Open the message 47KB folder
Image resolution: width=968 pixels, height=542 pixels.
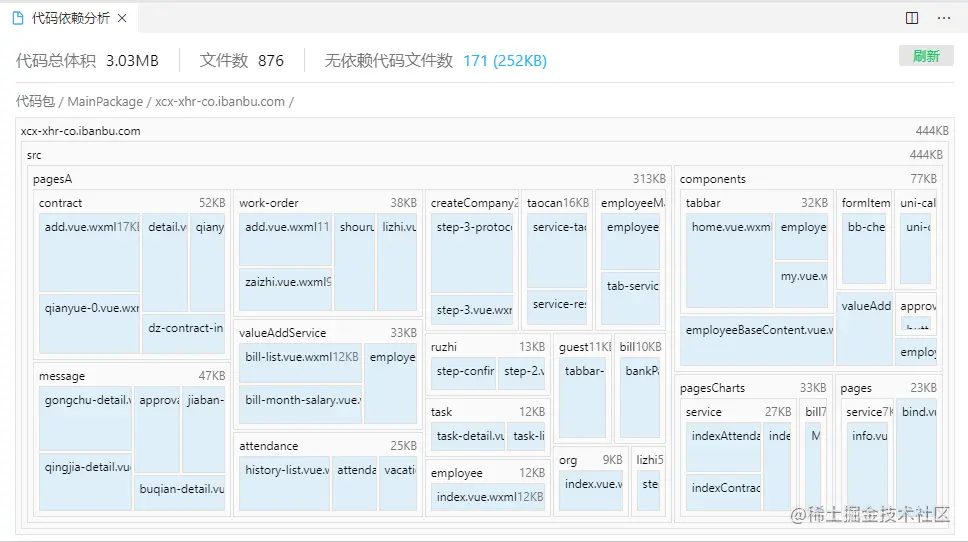[131, 375]
